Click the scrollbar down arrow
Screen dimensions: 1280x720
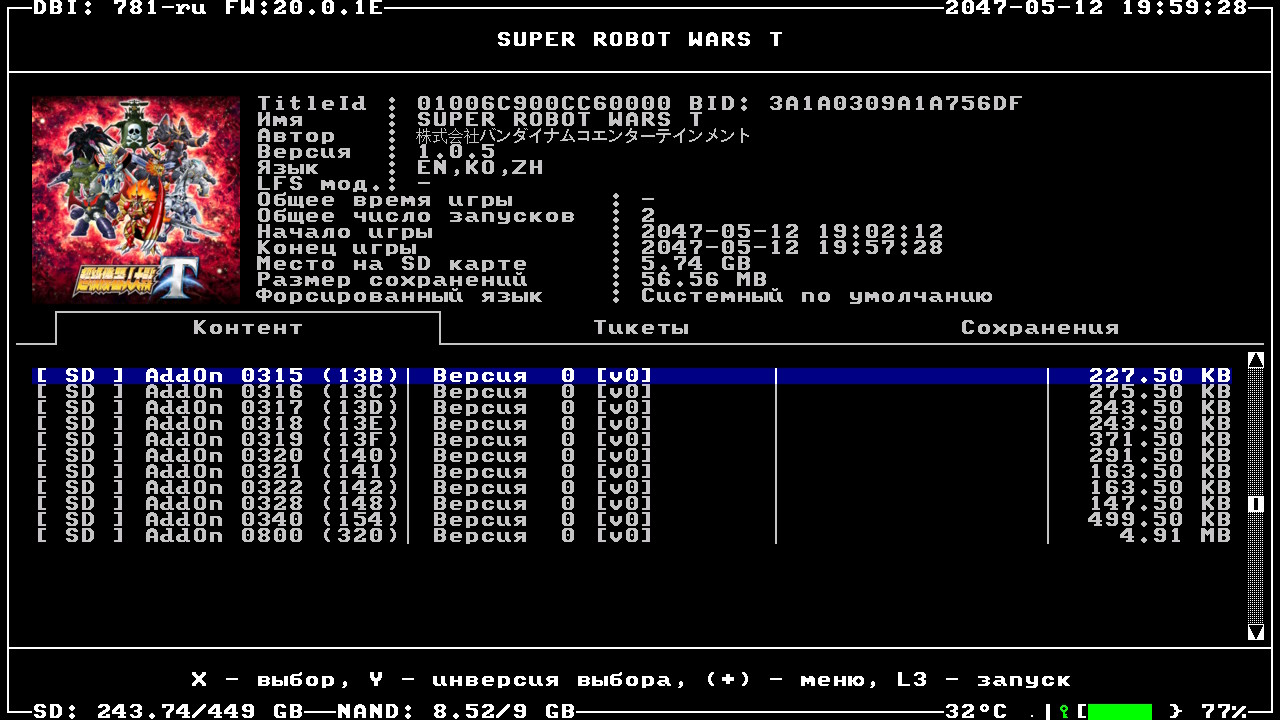1256,632
